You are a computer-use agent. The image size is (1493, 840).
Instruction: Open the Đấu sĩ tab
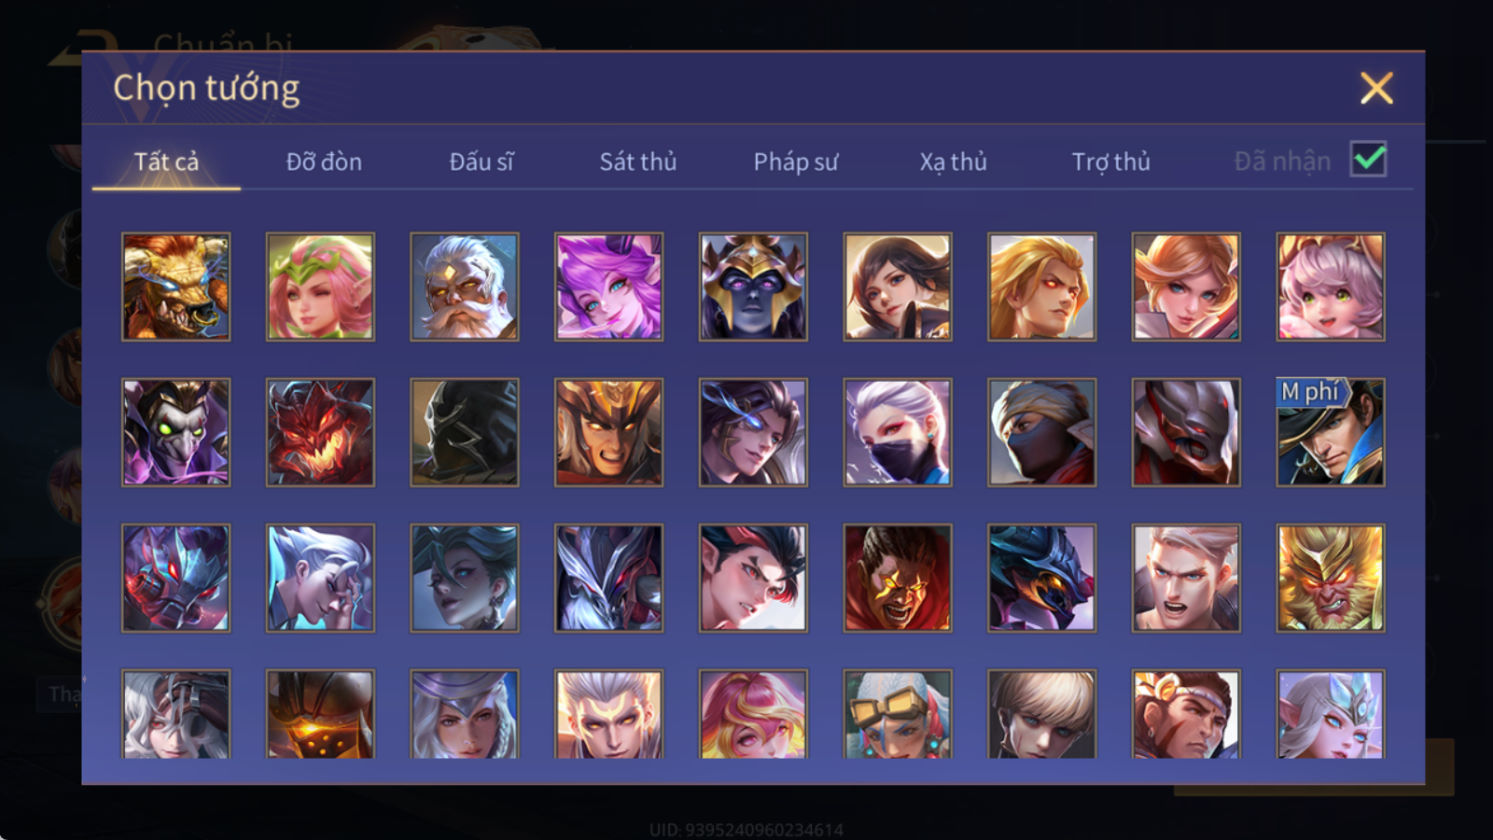(x=481, y=161)
